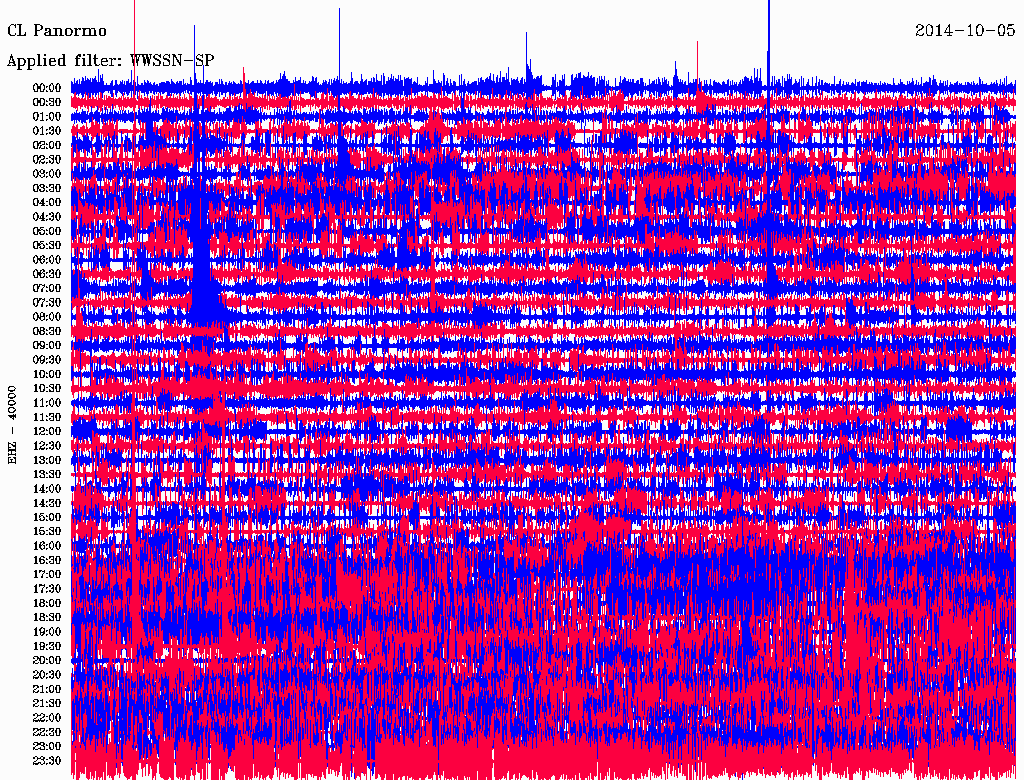Select the 18:30 time label

[x=47, y=617]
